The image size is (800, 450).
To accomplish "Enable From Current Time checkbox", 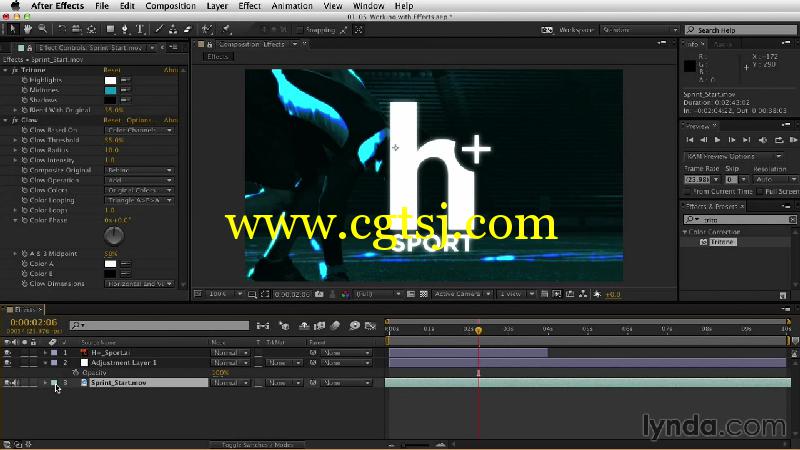I will [x=687, y=191].
